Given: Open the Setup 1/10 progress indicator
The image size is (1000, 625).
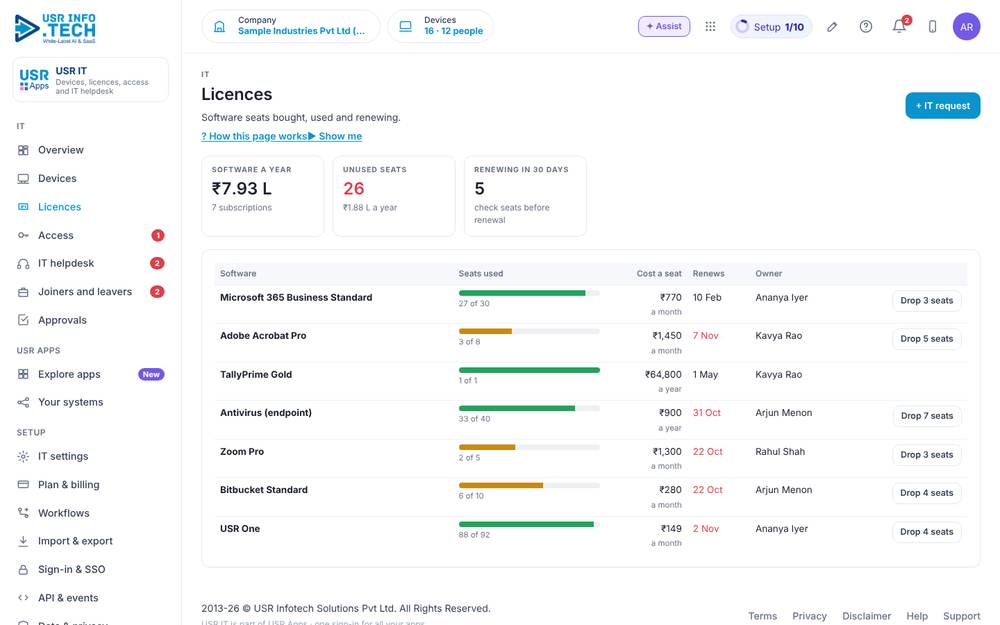Looking at the screenshot, I should pyautogui.click(x=771, y=27).
